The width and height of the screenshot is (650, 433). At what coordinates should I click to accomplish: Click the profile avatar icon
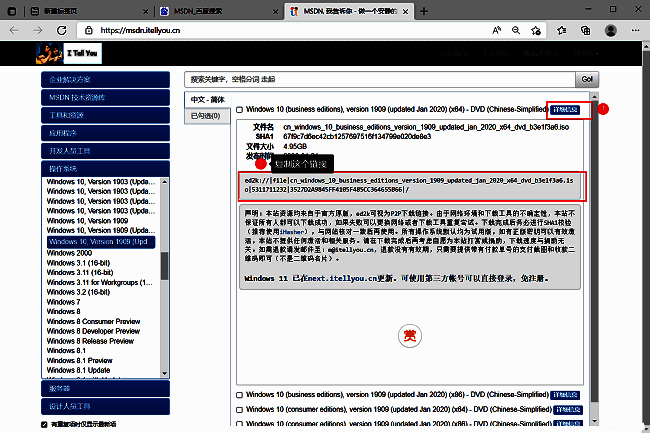click(611, 30)
